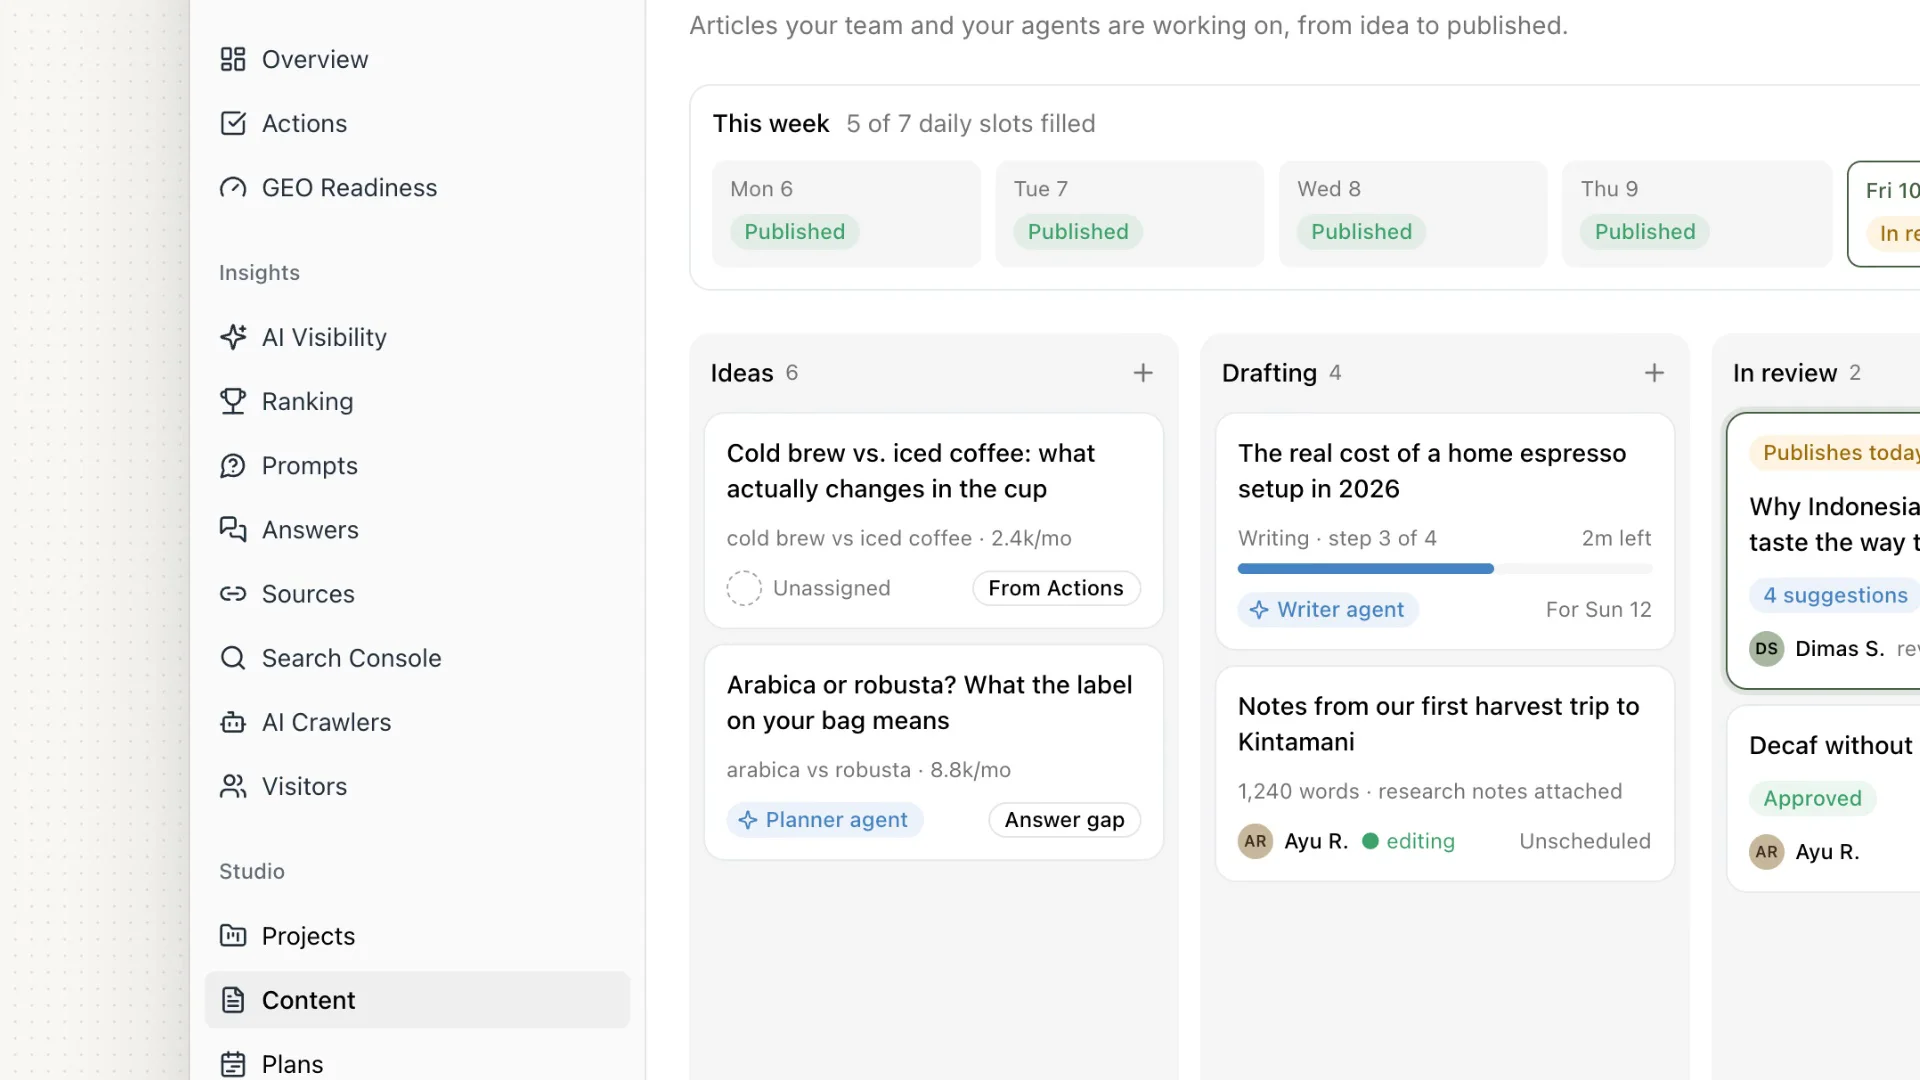The height and width of the screenshot is (1080, 1920).
Task: Click the AI Visibility sparkle icon
Action: point(233,338)
